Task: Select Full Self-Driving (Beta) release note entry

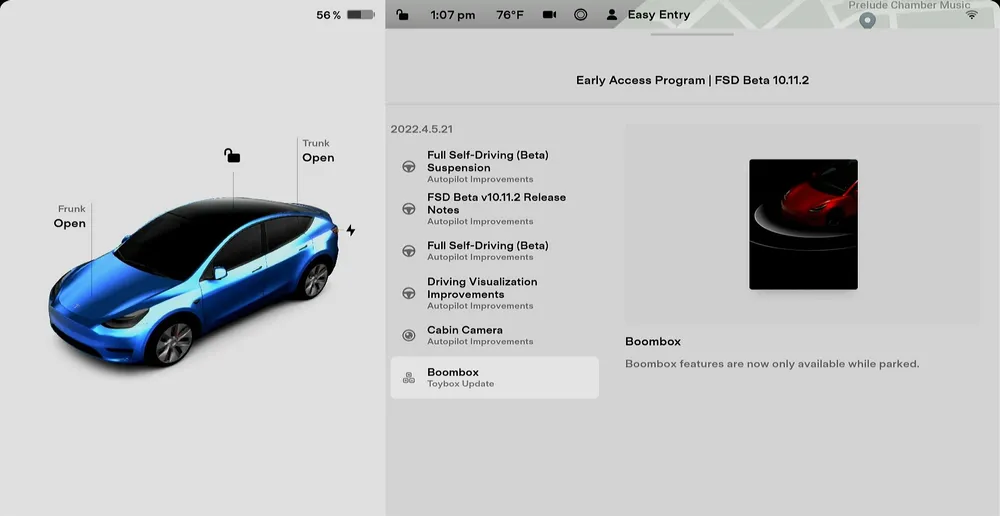Action: click(494, 251)
